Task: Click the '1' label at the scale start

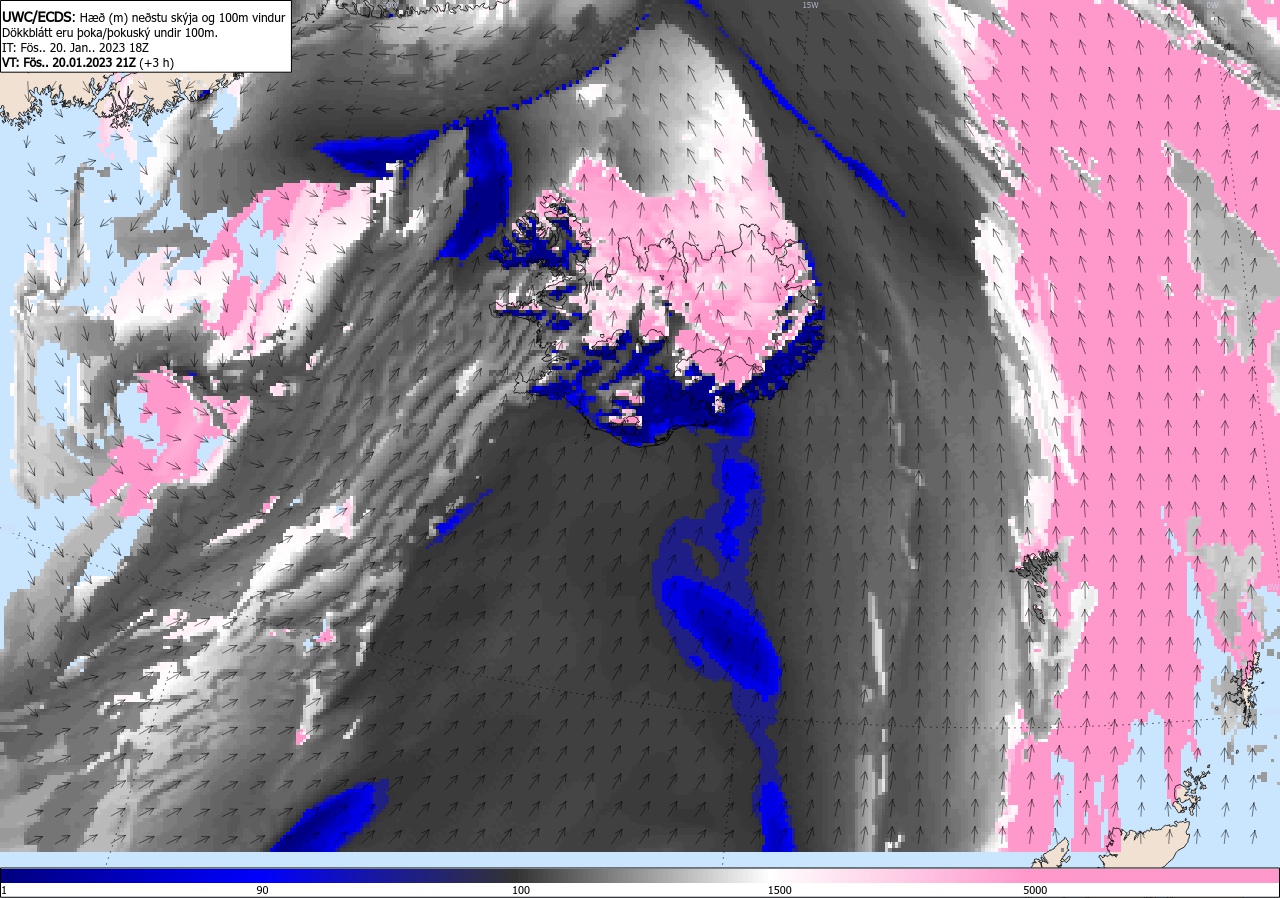Action: 4,890
